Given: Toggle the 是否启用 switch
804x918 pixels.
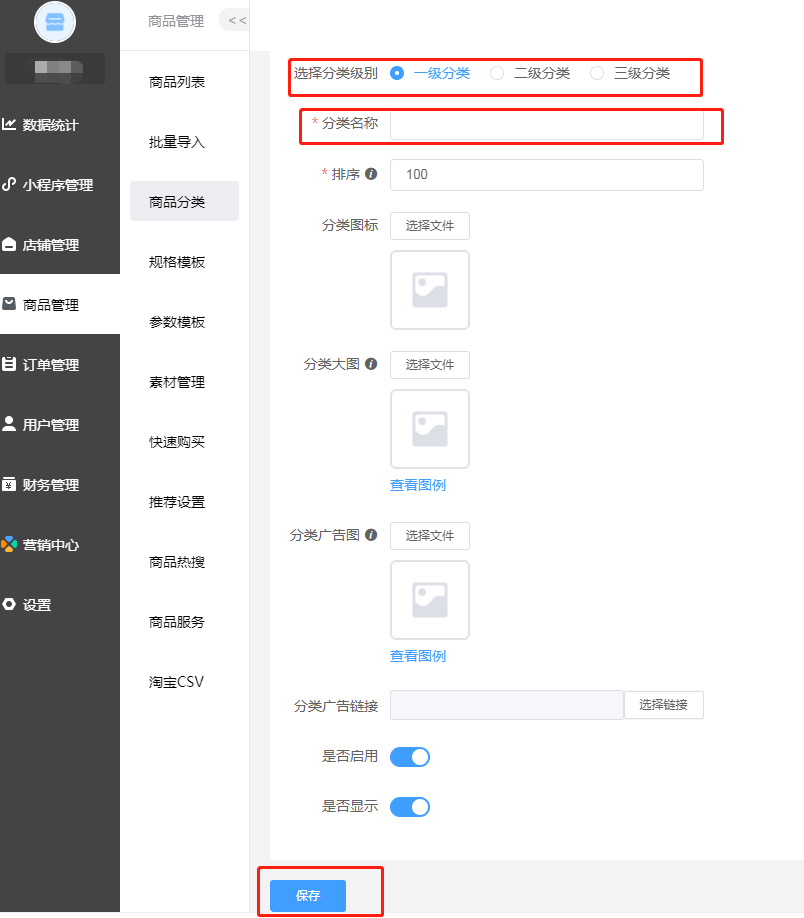Looking at the screenshot, I should point(410,757).
